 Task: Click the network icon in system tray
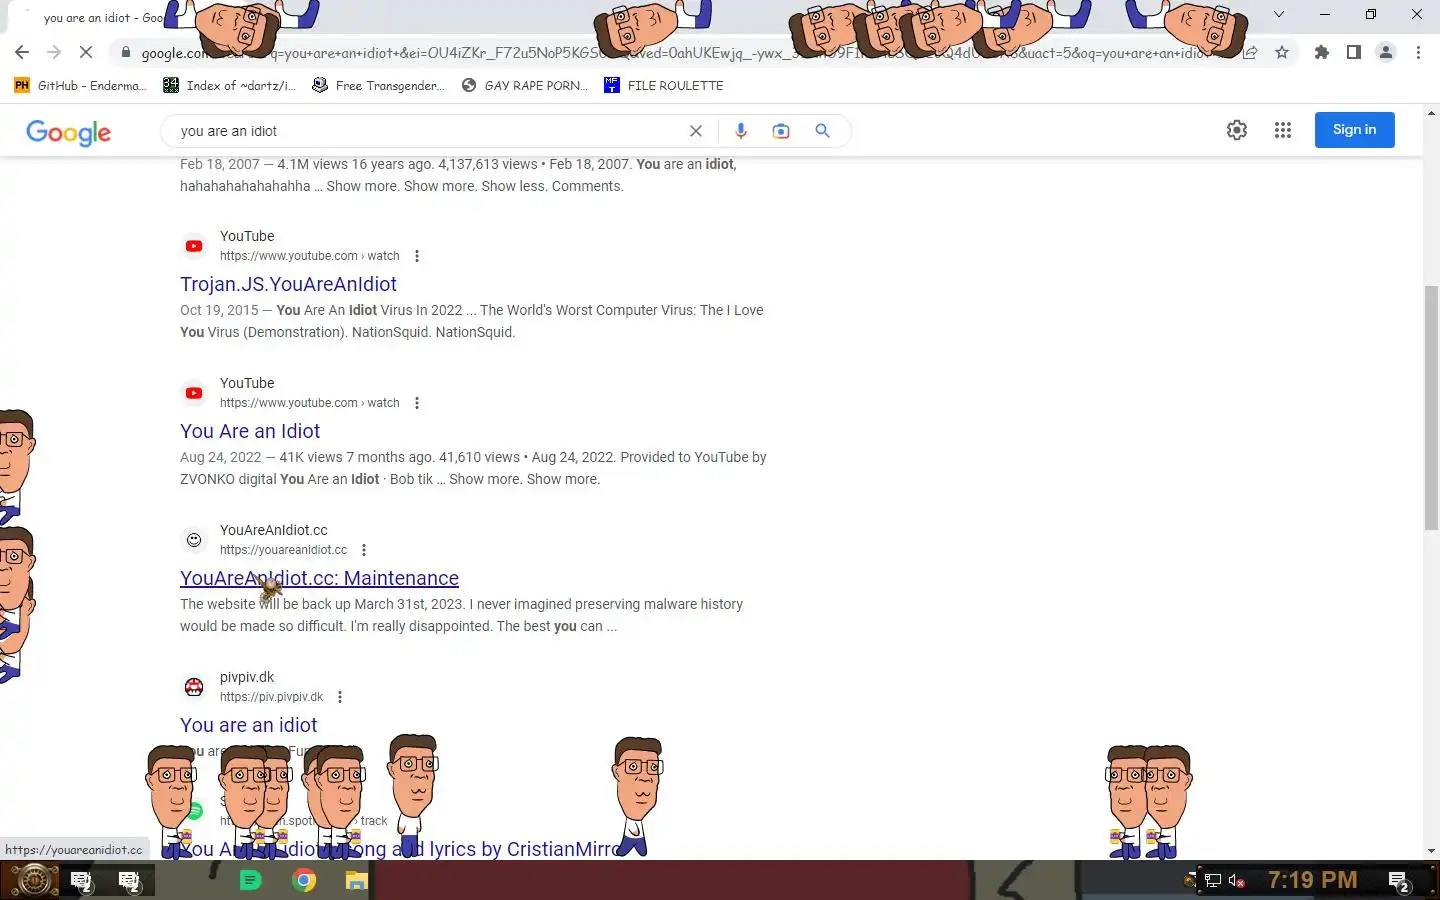click(x=1212, y=881)
